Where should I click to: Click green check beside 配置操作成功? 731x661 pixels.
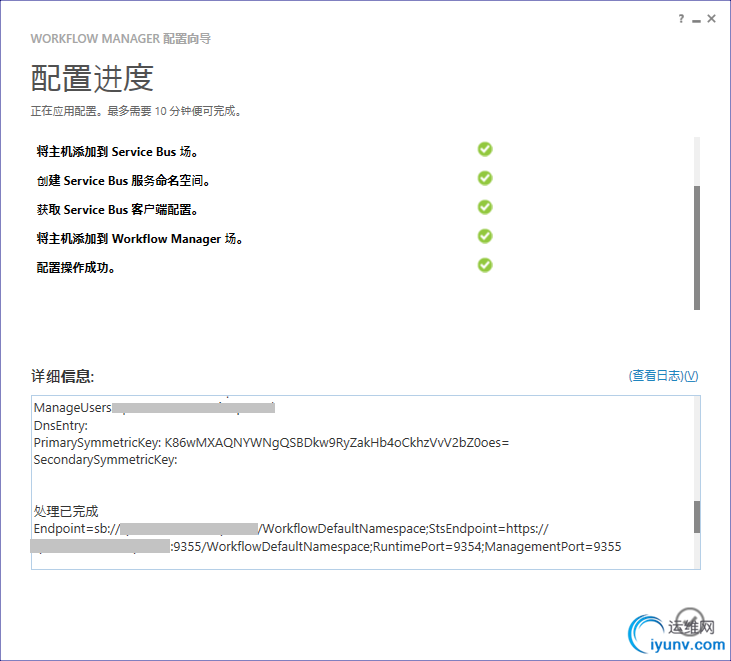[485, 265]
